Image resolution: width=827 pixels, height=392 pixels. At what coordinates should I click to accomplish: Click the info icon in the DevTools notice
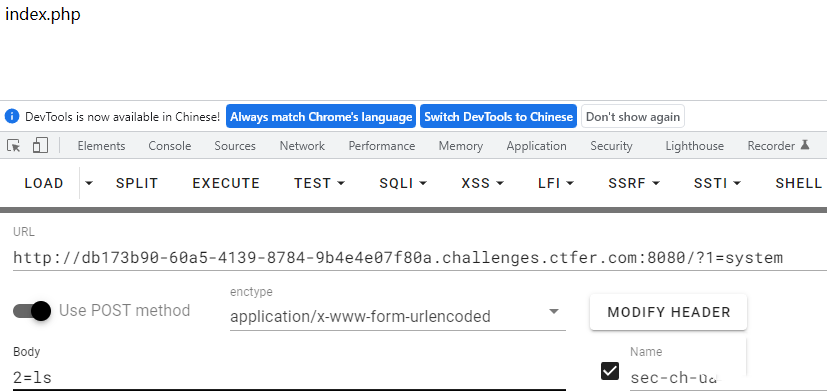coord(12,117)
